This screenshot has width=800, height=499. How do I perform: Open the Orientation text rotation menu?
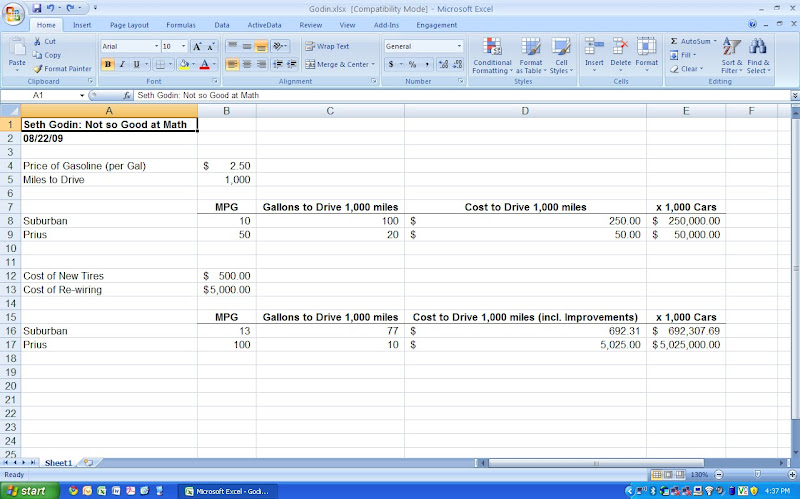pos(280,46)
